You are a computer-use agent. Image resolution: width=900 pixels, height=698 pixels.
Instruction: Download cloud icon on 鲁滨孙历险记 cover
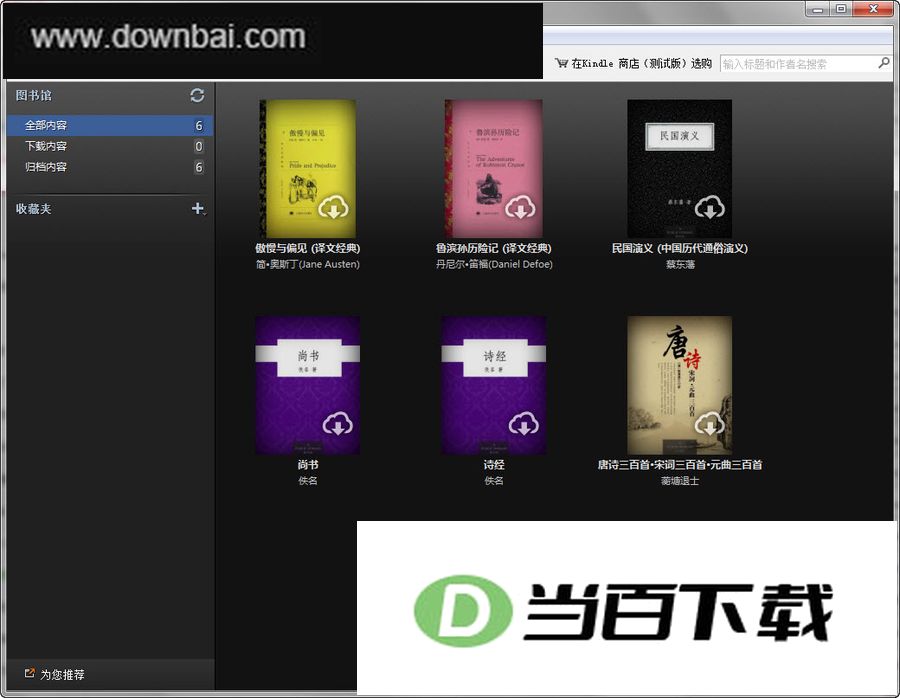520,207
